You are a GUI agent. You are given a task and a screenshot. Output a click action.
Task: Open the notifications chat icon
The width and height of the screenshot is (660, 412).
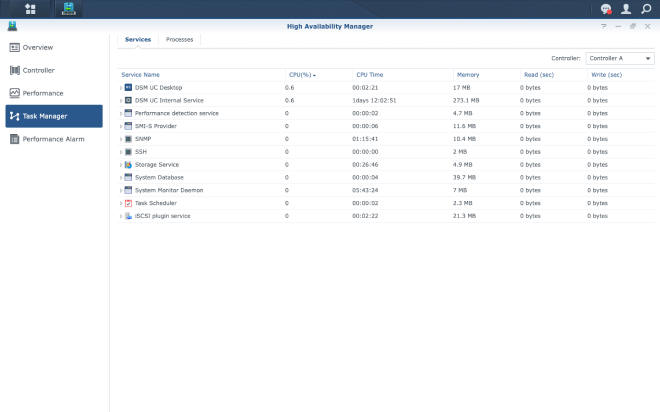click(606, 9)
